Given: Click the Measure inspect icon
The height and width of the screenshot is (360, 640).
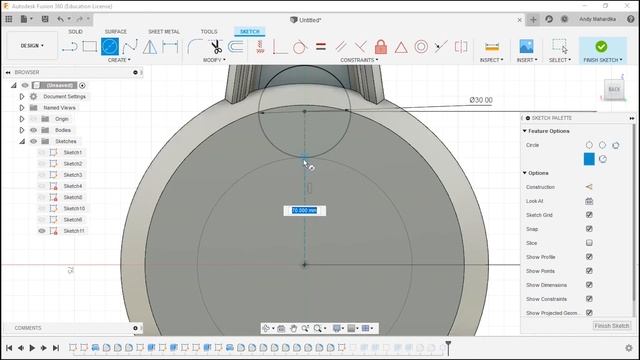Looking at the screenshot, I should click(x=492, y=47).
